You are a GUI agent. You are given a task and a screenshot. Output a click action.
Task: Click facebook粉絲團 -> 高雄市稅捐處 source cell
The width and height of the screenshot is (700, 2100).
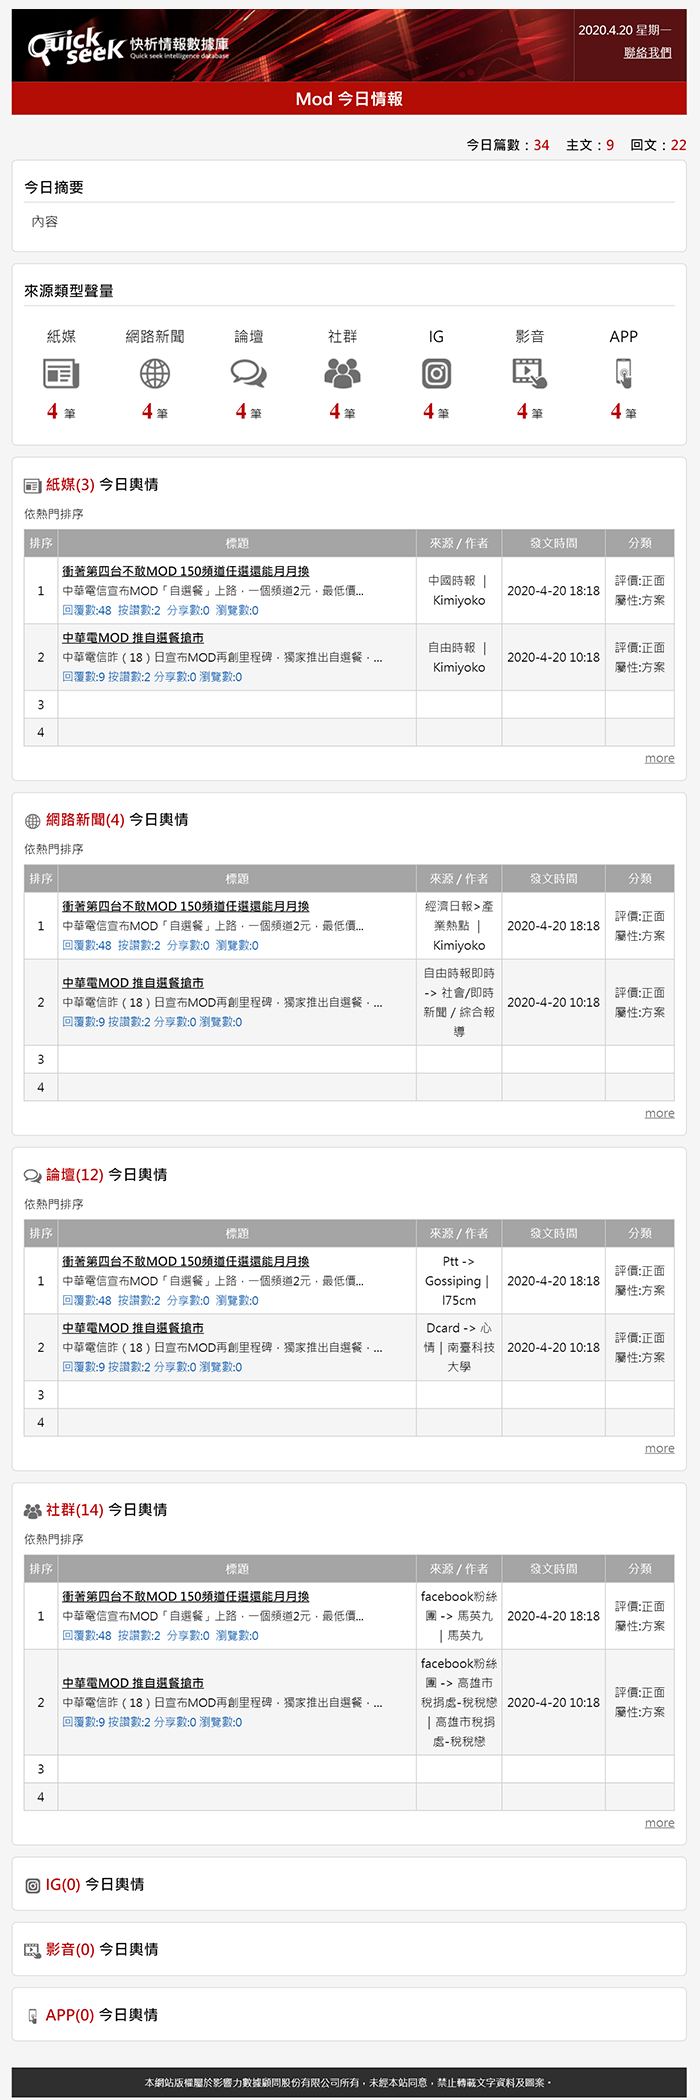click(459, 1702)
